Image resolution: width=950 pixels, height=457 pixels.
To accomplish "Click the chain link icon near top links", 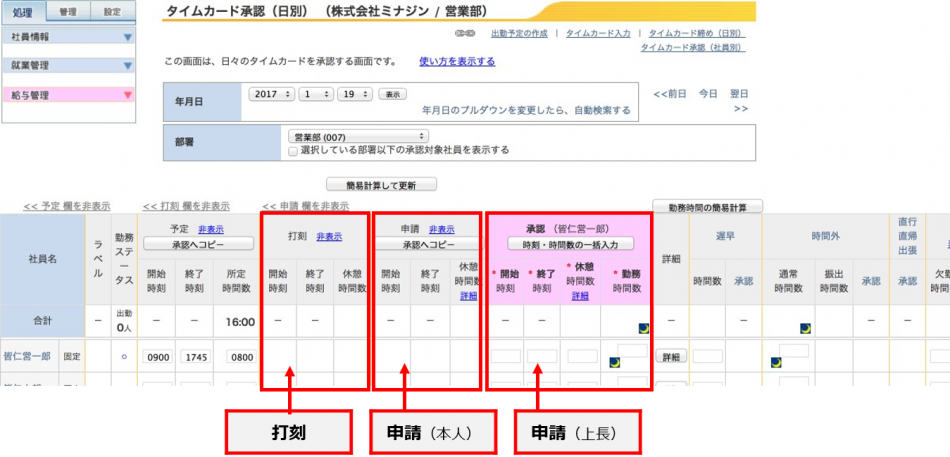I will (465, 34).
